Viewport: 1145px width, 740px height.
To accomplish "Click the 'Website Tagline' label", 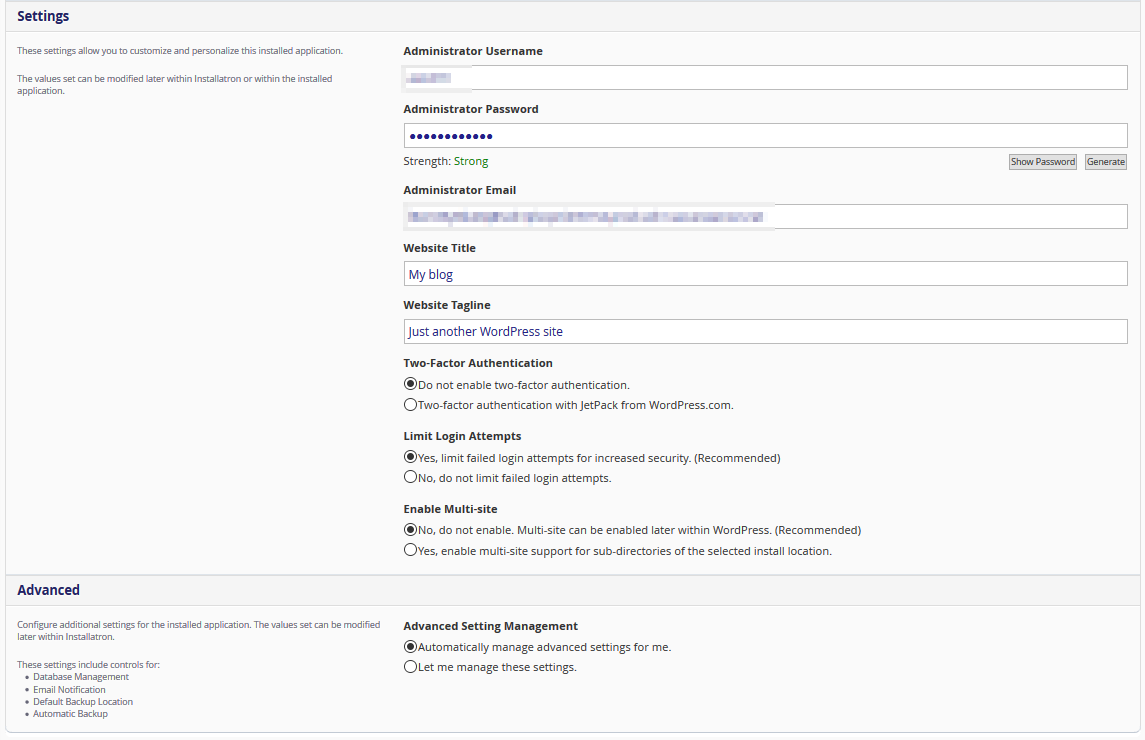I will point(447,305).
